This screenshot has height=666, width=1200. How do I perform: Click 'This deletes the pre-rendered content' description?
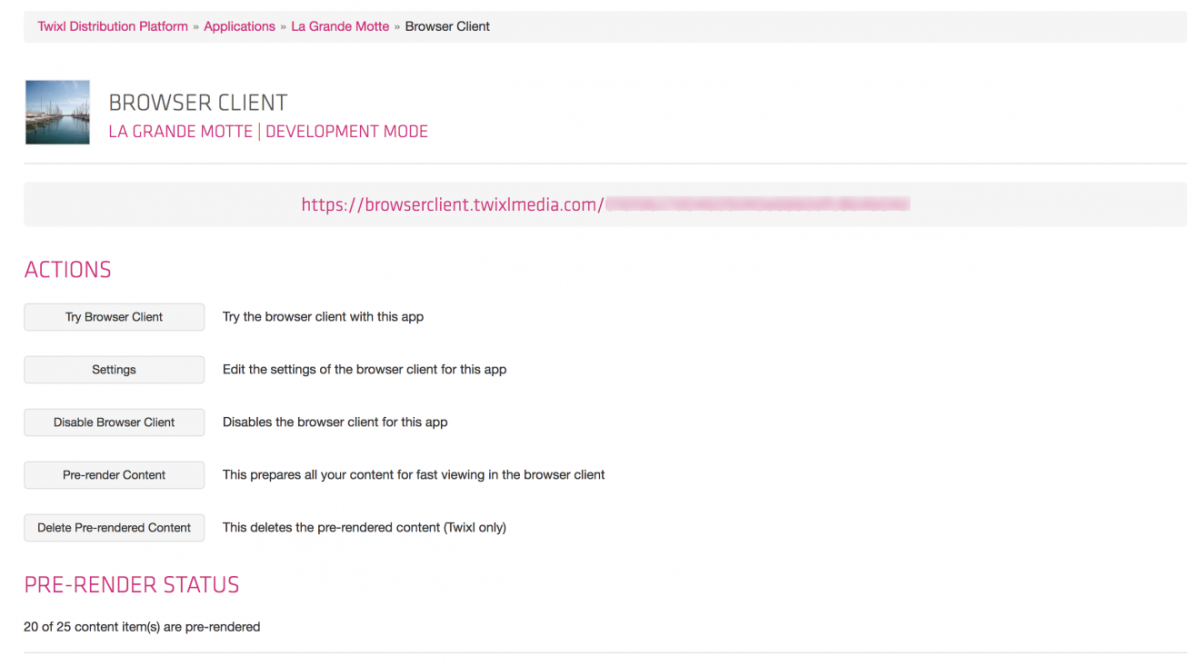364,528
